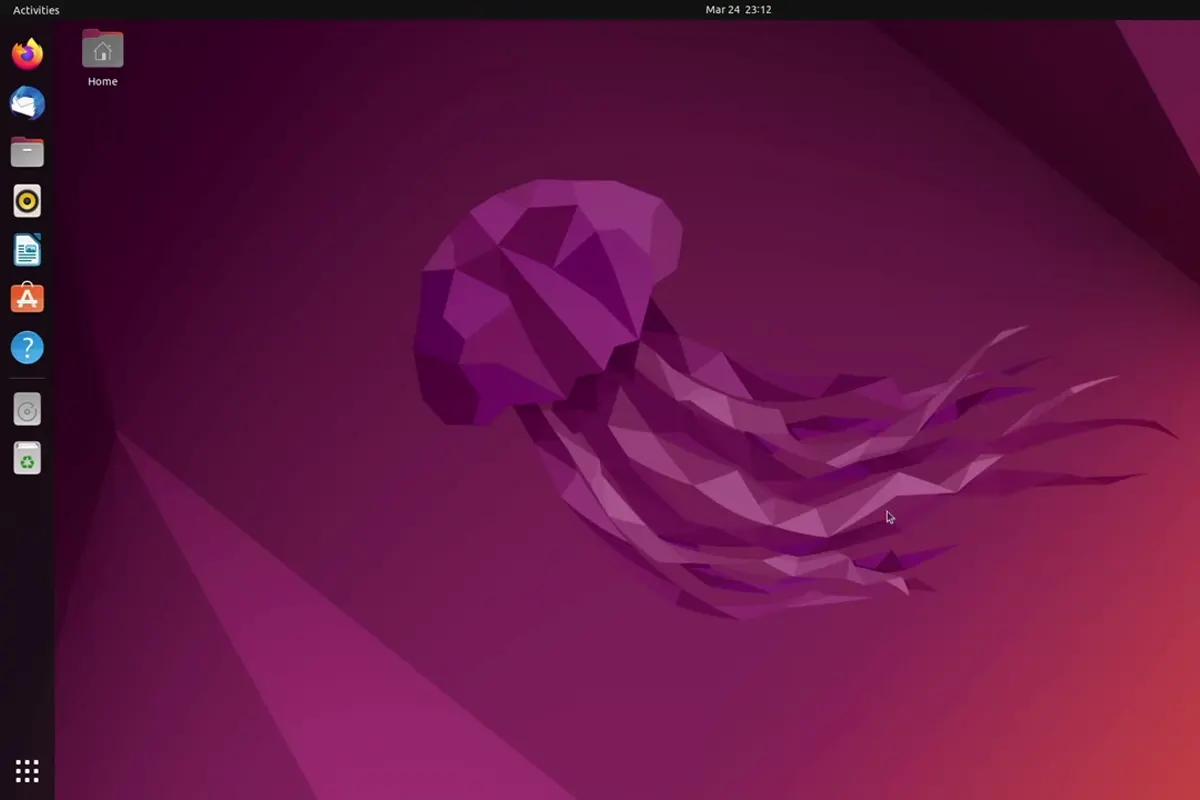Show Applications using the grid button
This screenshot has width=1200, height=800.
coord(27,771)
